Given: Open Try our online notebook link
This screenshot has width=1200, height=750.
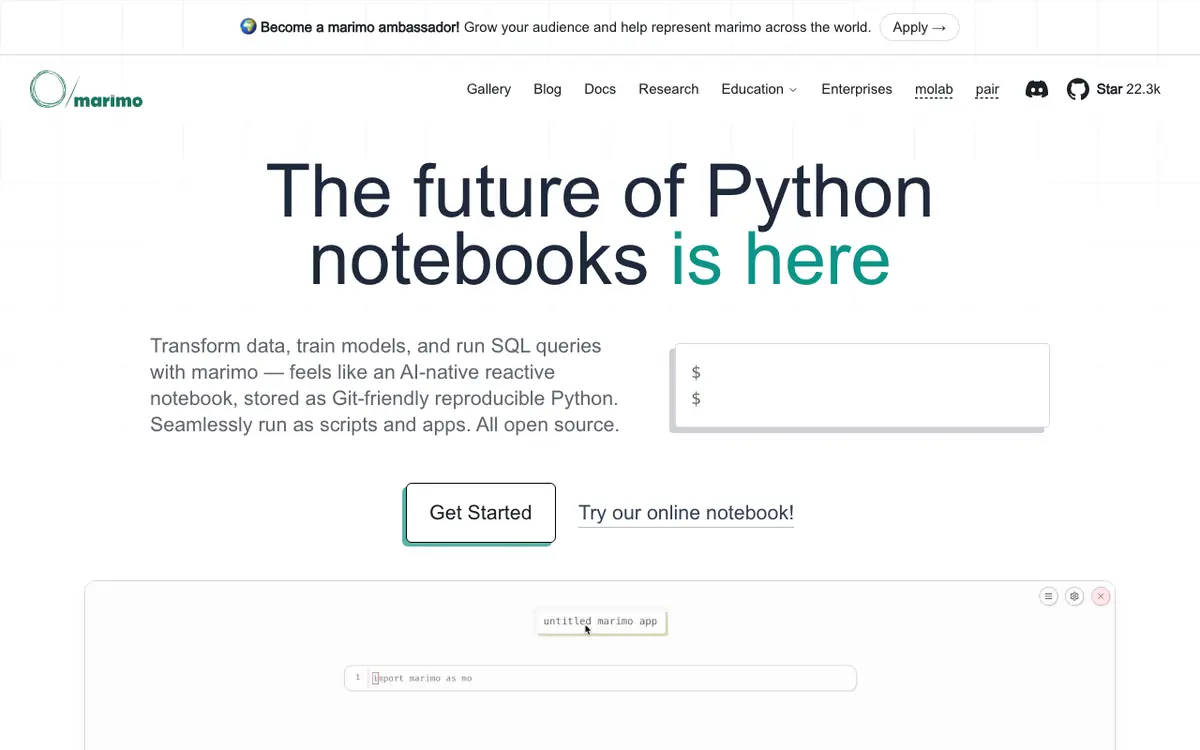Looking at the screenshot, I should (x=686, y=513).
